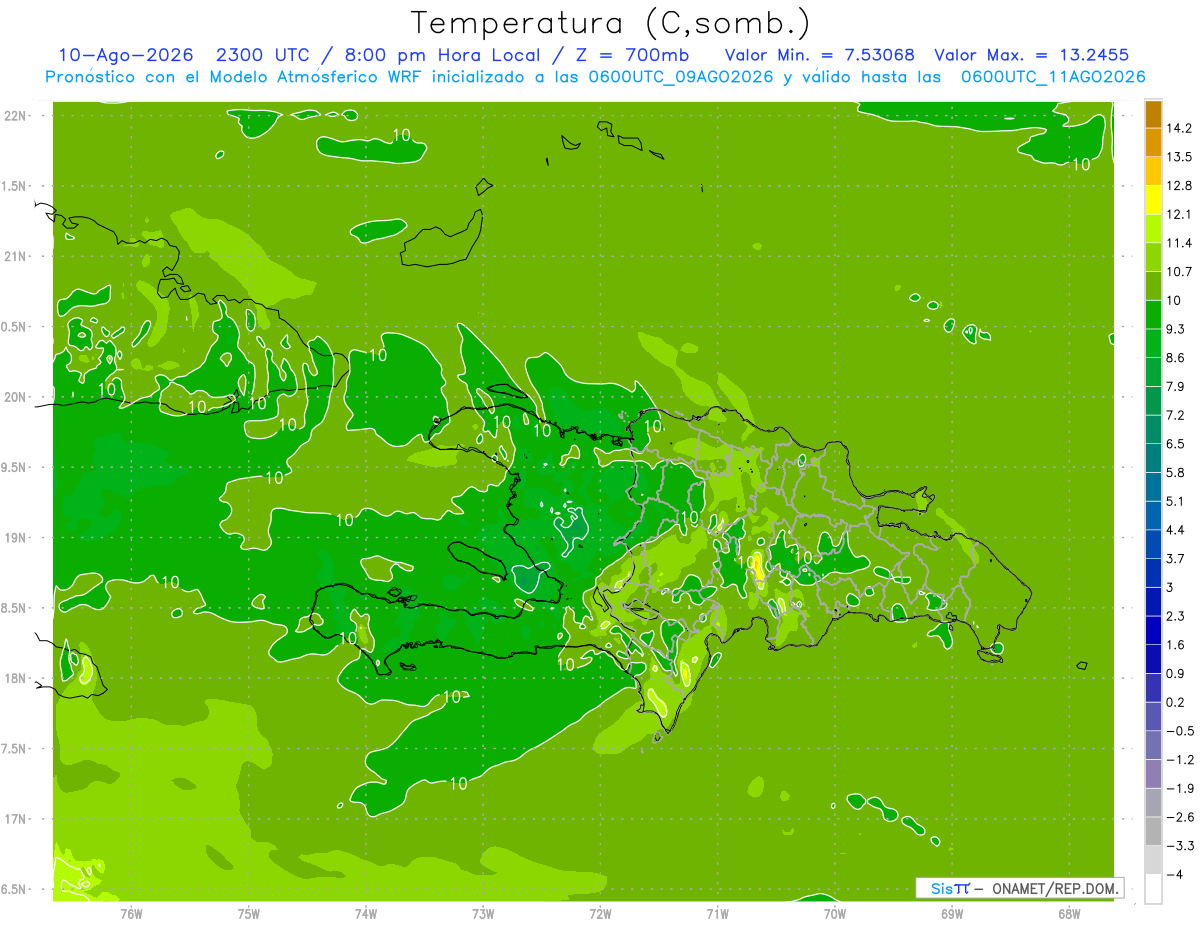The image size is (1200, 927).
Task: Click latitude axis label '17N'
Action: tap(15, 819)
